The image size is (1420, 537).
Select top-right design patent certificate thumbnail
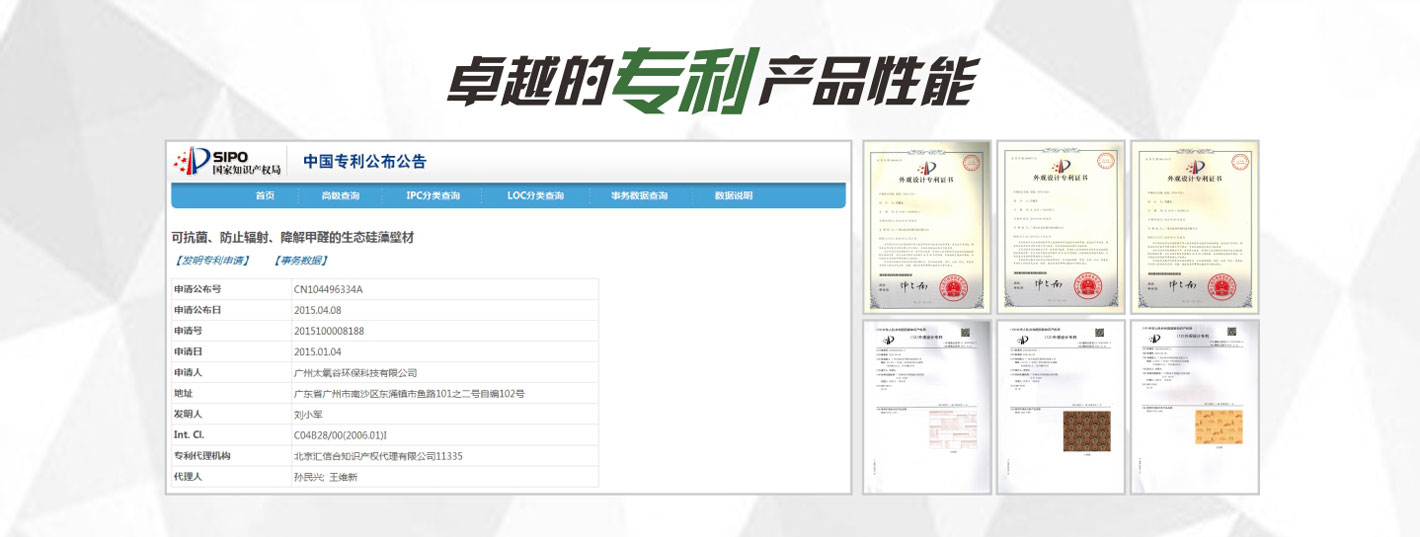click(x=1194, y=227)
